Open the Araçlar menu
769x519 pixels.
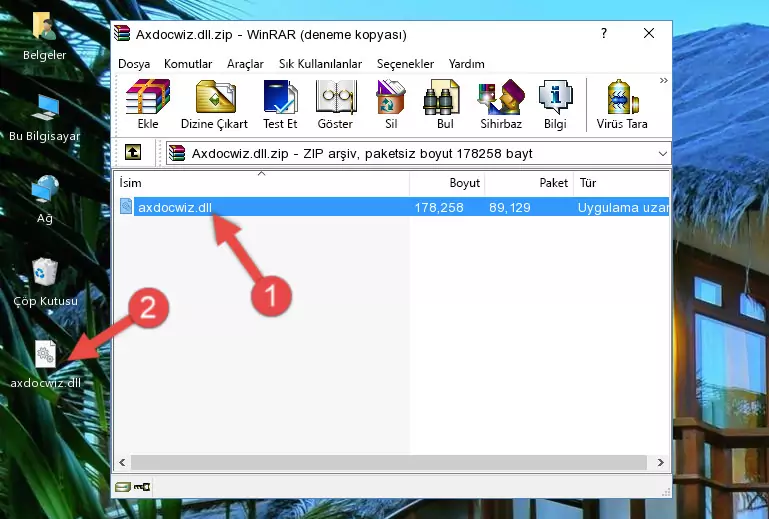point(245,64)
